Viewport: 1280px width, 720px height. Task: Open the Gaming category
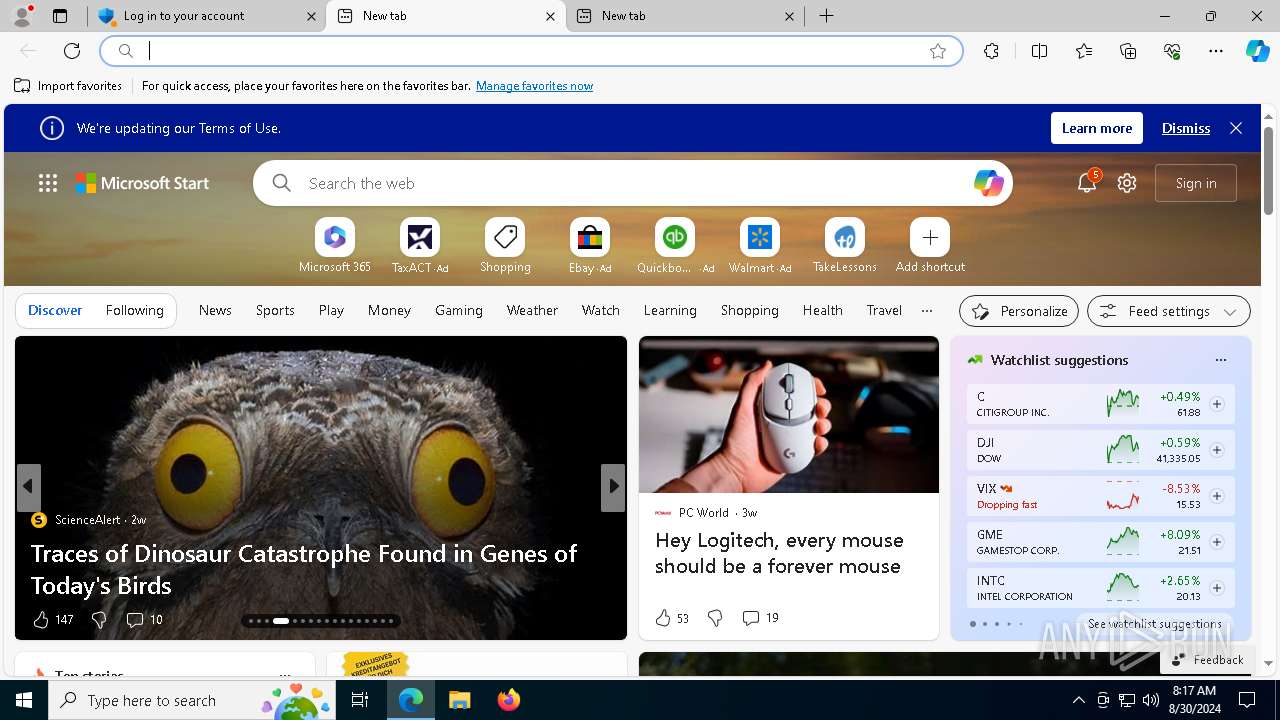tap(459, 310)
